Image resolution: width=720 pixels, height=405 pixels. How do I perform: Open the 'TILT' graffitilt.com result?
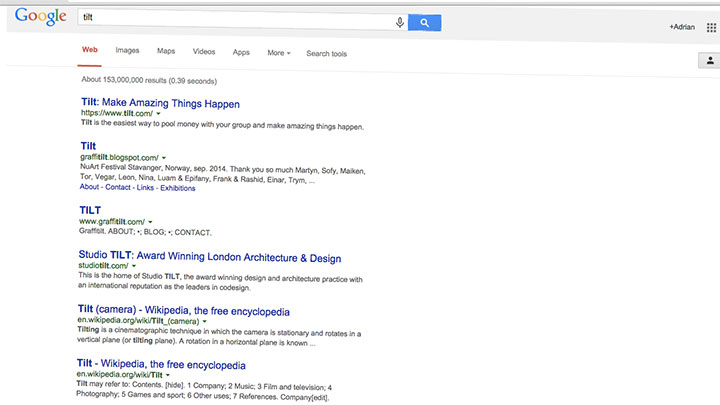point(90,210)
